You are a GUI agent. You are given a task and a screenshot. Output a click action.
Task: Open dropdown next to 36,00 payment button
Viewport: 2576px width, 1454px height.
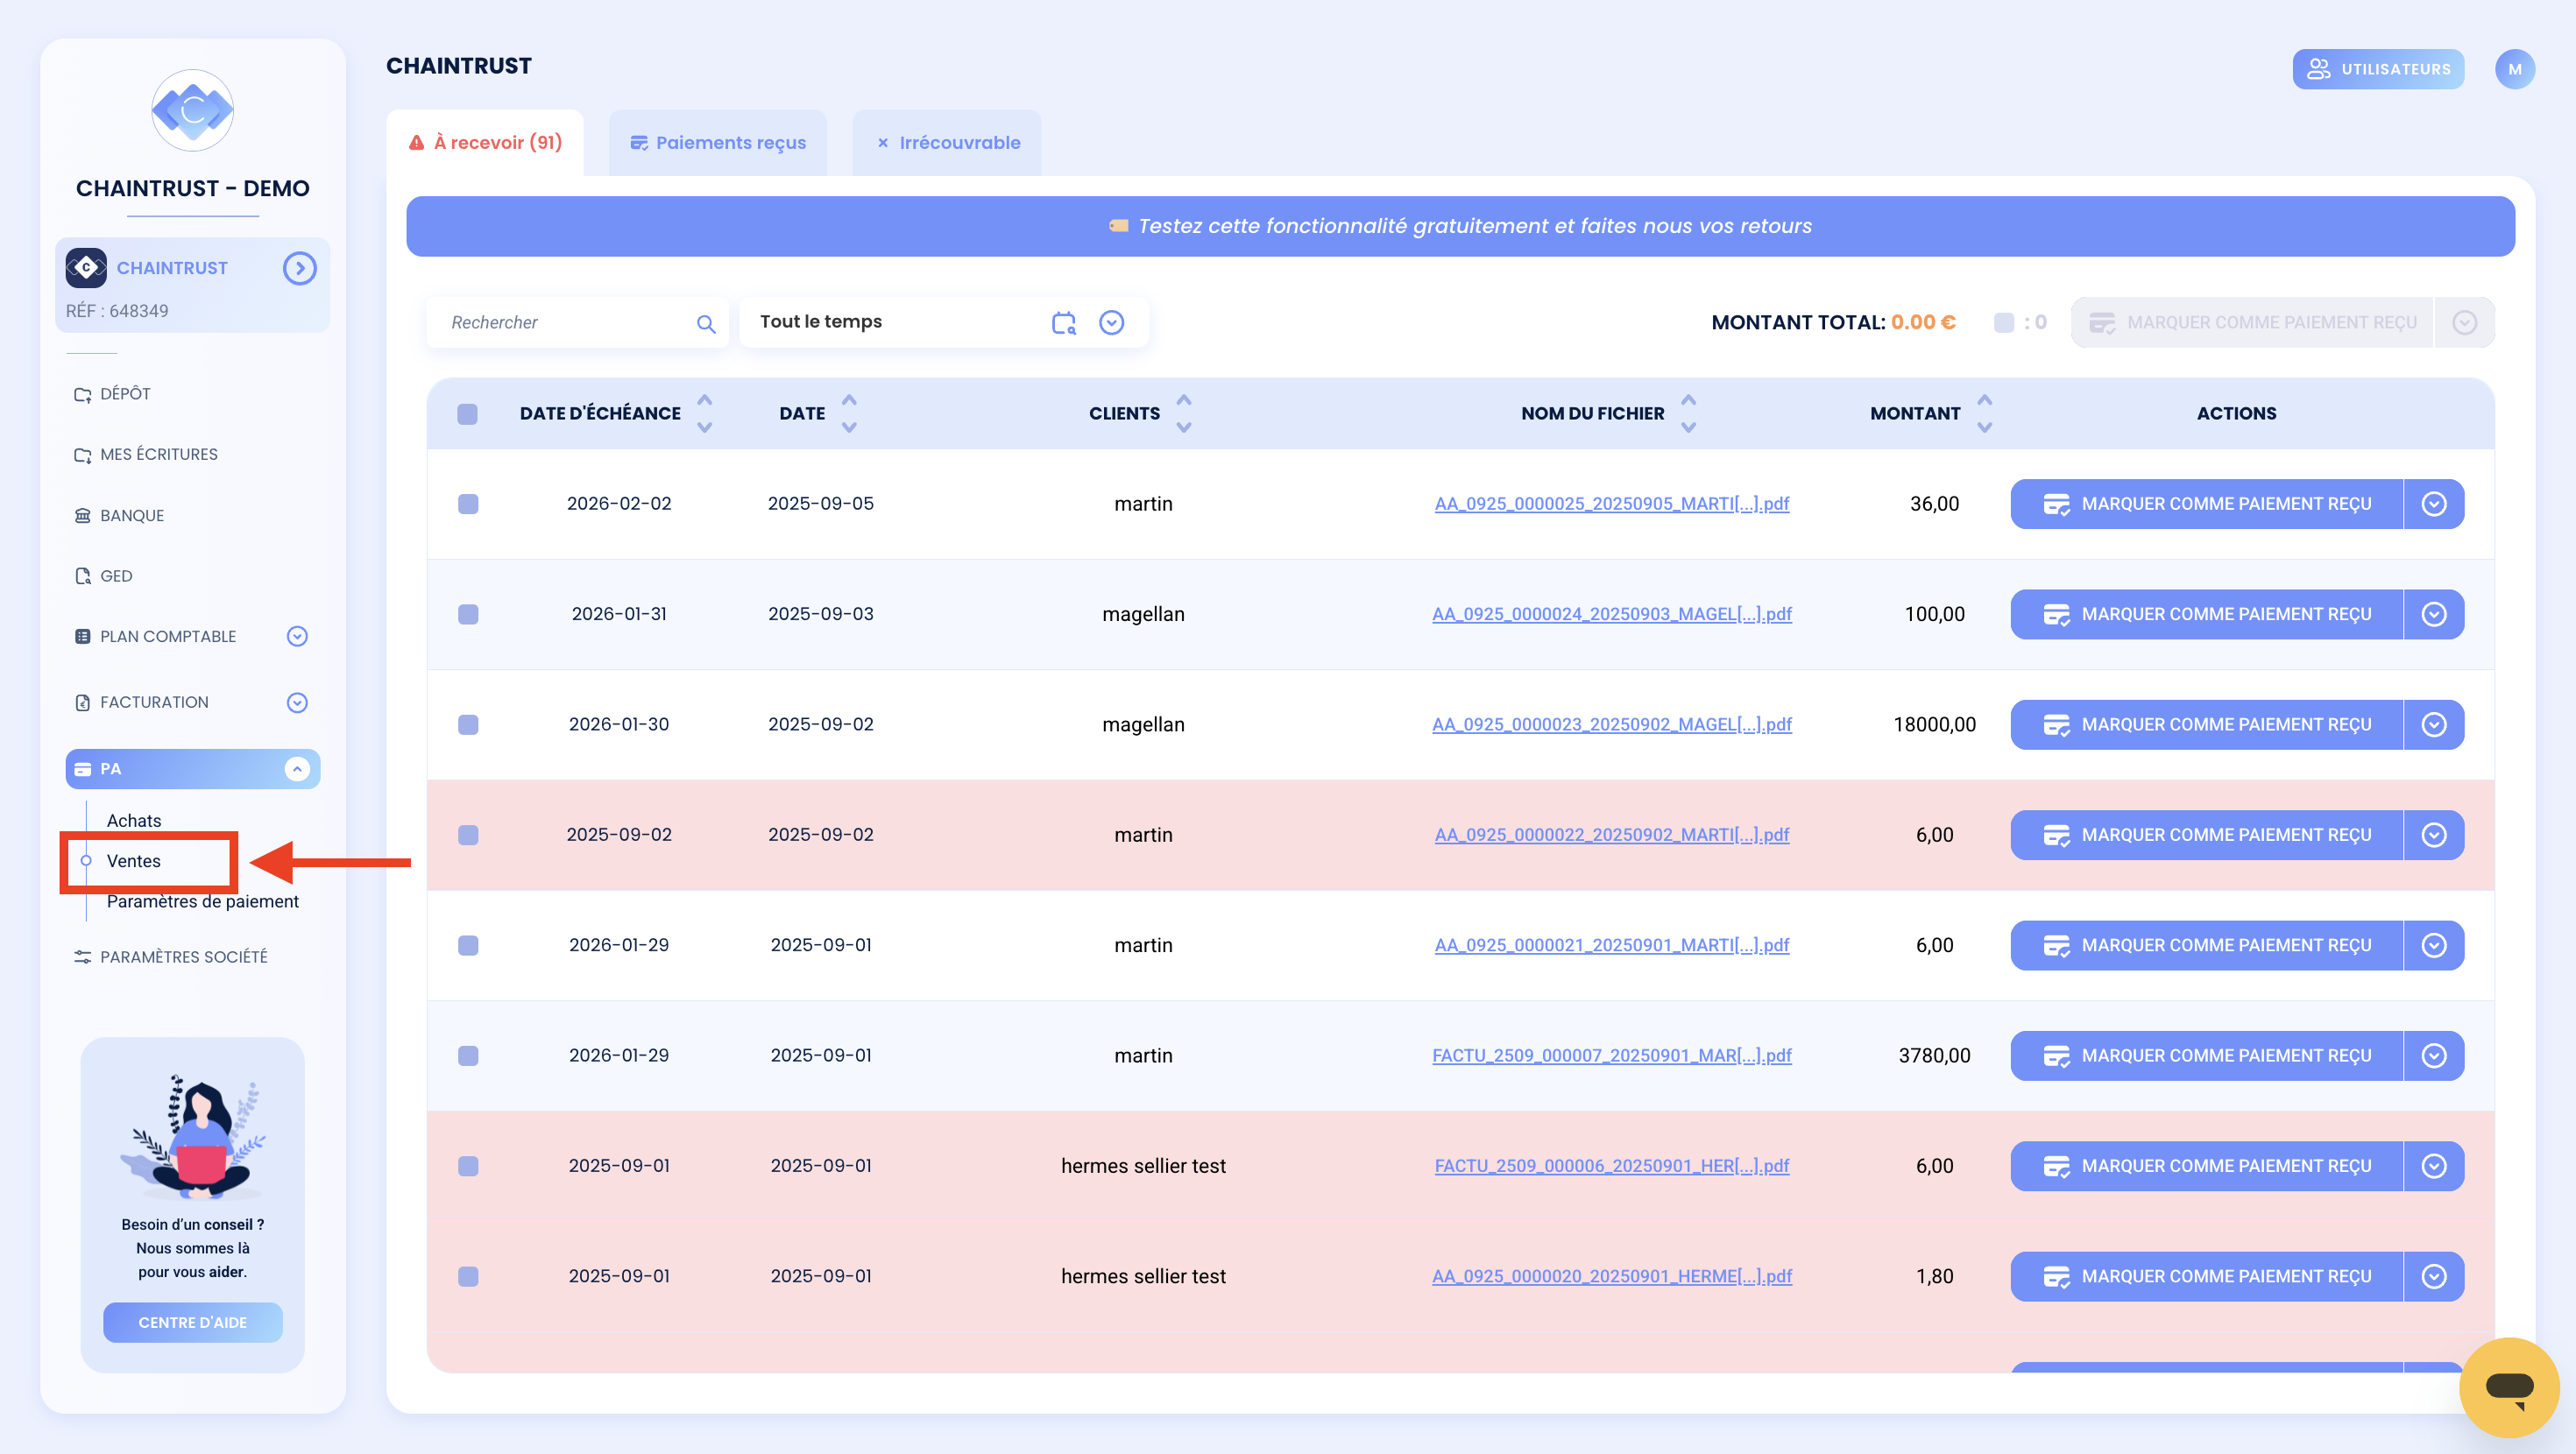click(2434, 504)
